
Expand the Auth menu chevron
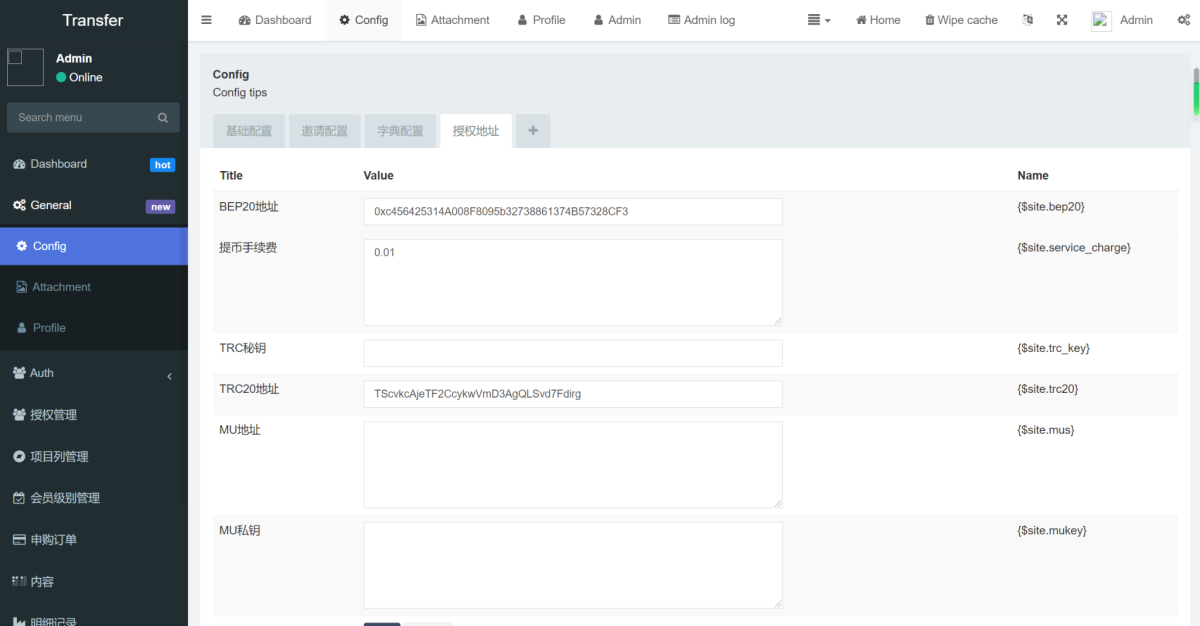(169, 376)
